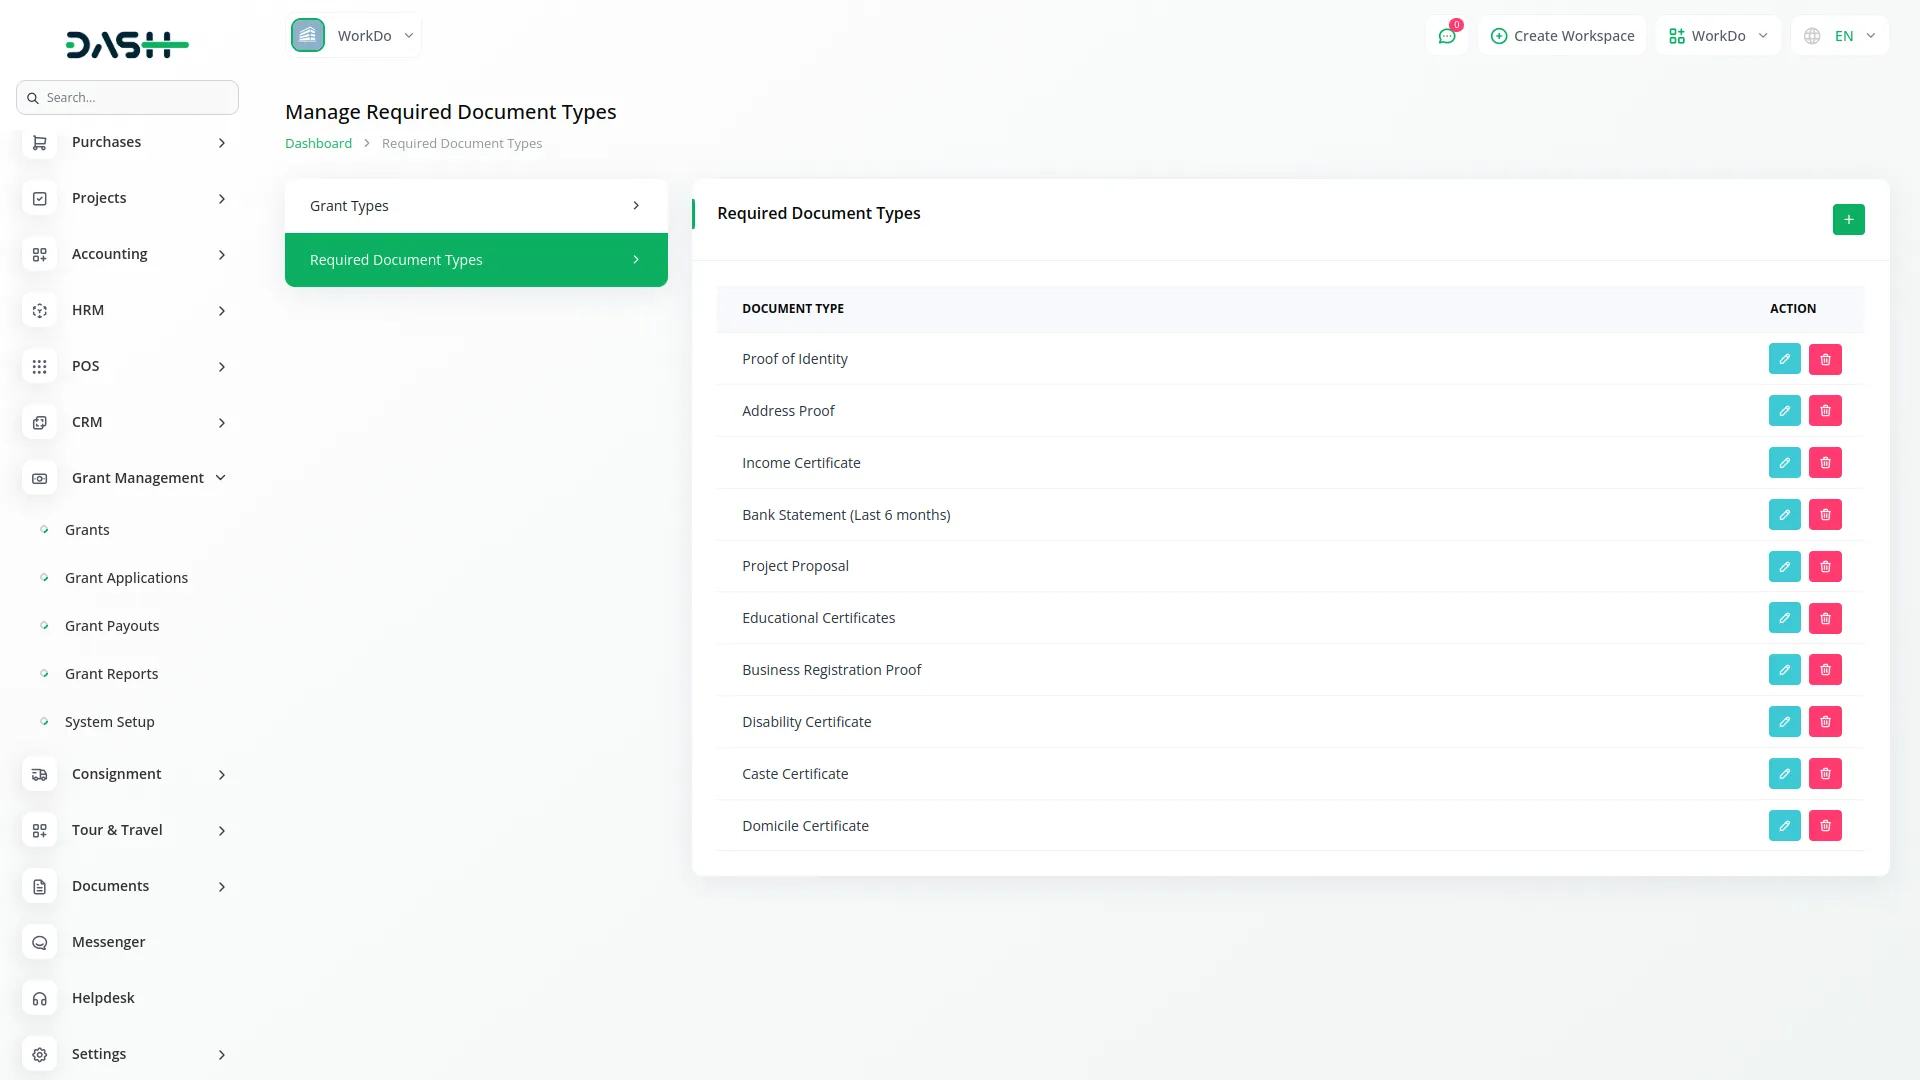Click the POS grid icon in sidebar
1920x1080 pixels.
39,367
